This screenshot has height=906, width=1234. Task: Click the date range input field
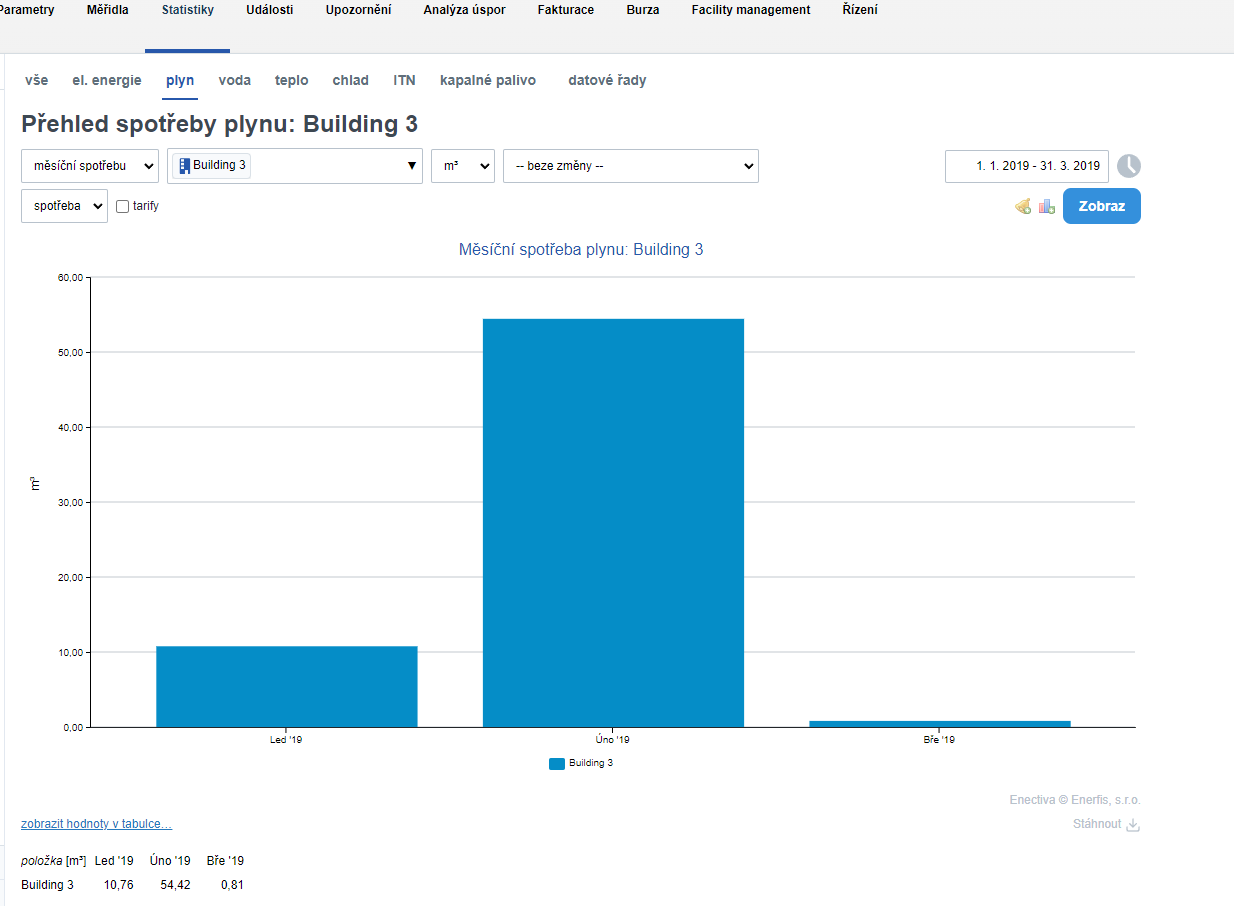tap(1026, 166)
